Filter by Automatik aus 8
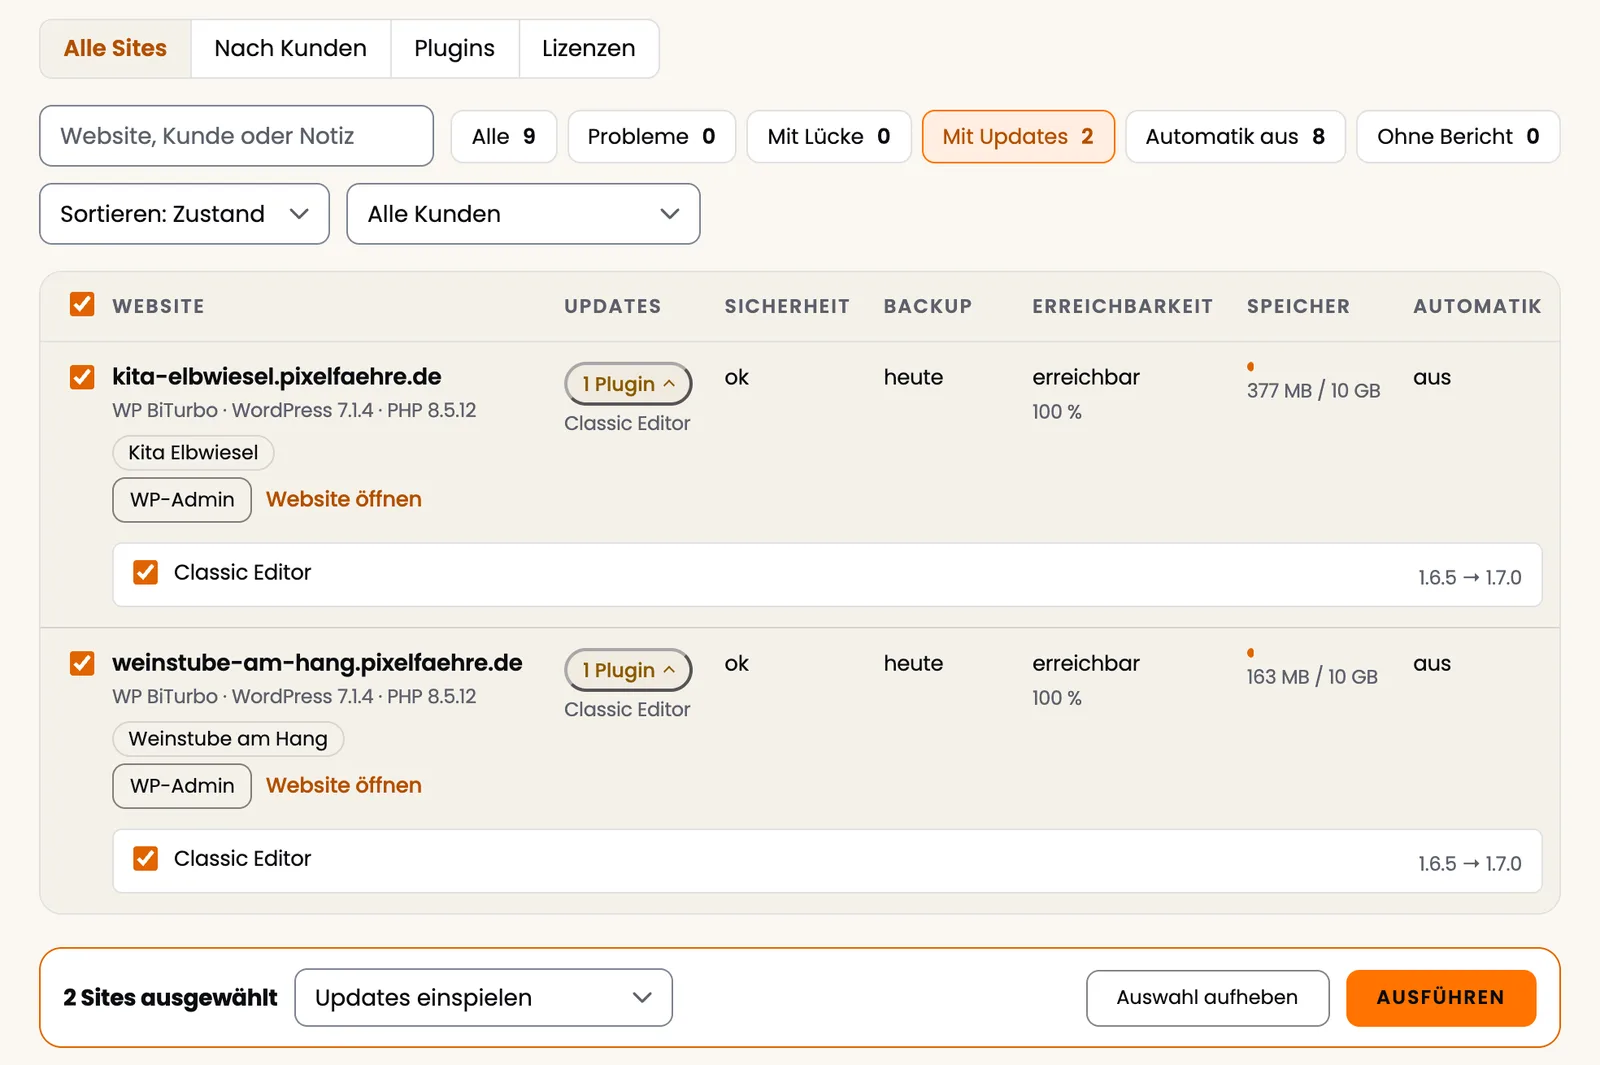The image size is (1600, 1065). 1235,136
